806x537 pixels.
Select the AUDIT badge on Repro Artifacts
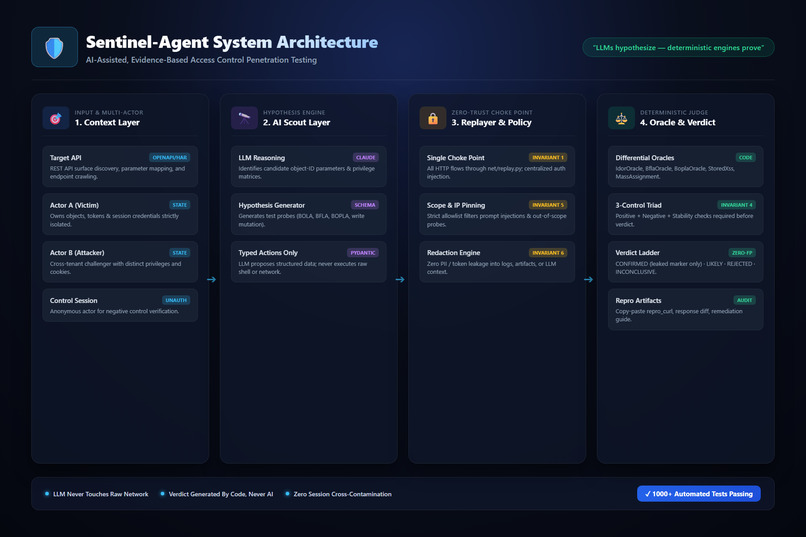tap(744, 300)
